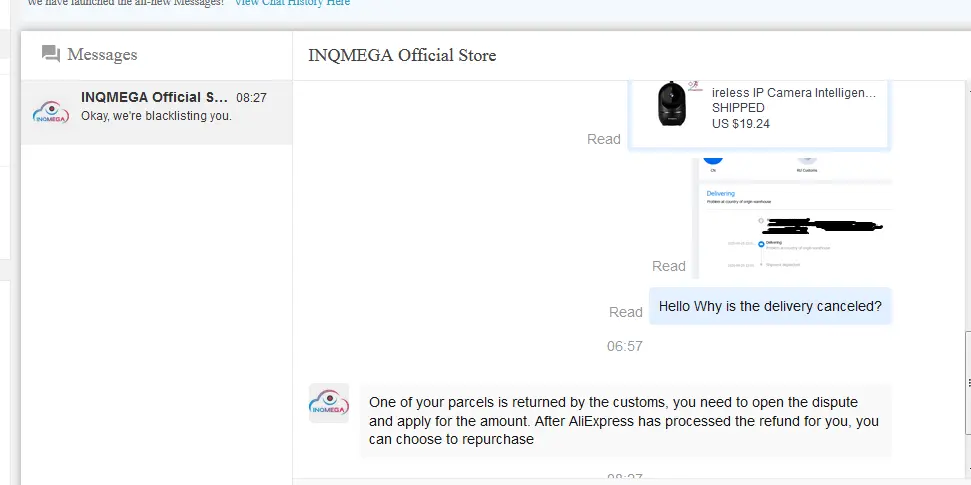Click the INQMEGA seller avatar beside the reply

(x=329, y=403)
